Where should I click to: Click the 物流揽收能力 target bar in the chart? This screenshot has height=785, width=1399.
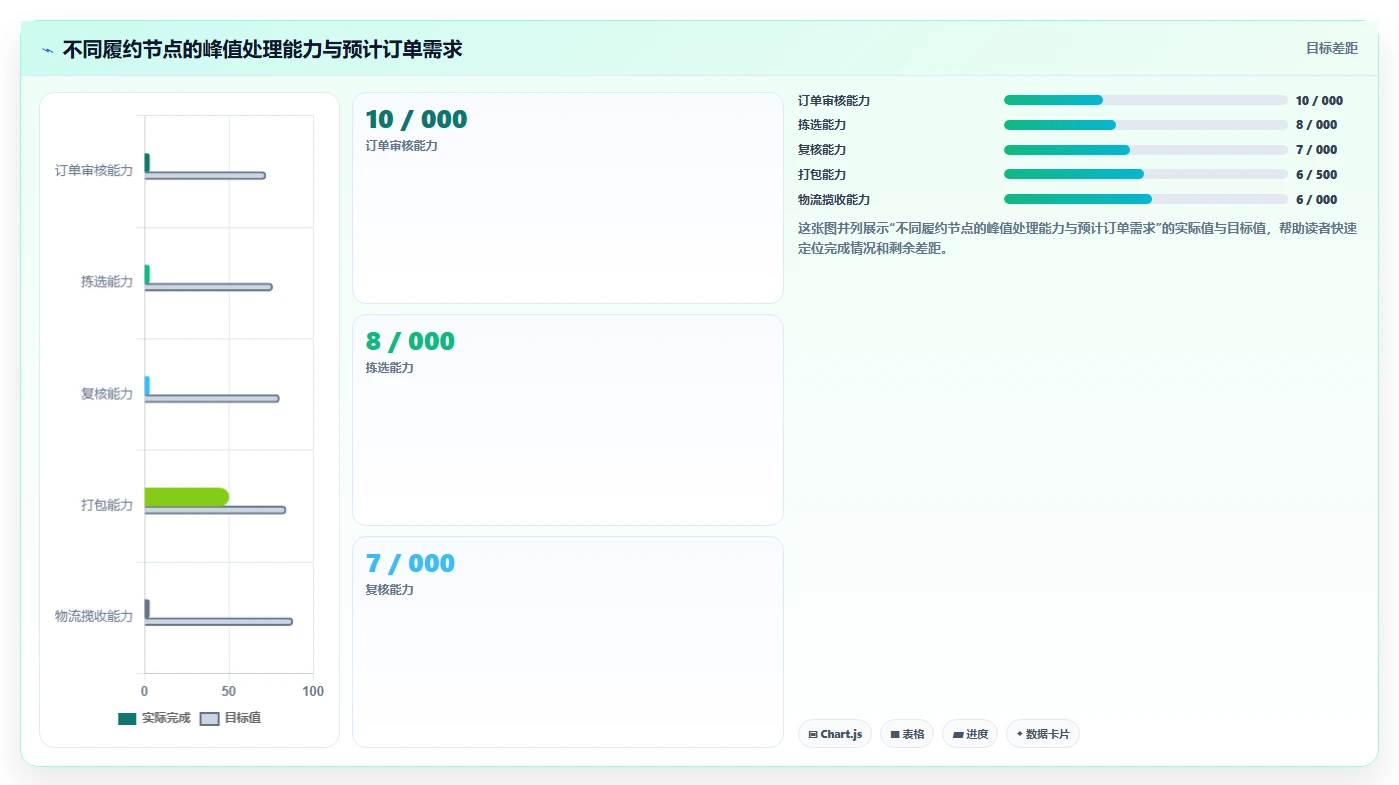point(219,622)
